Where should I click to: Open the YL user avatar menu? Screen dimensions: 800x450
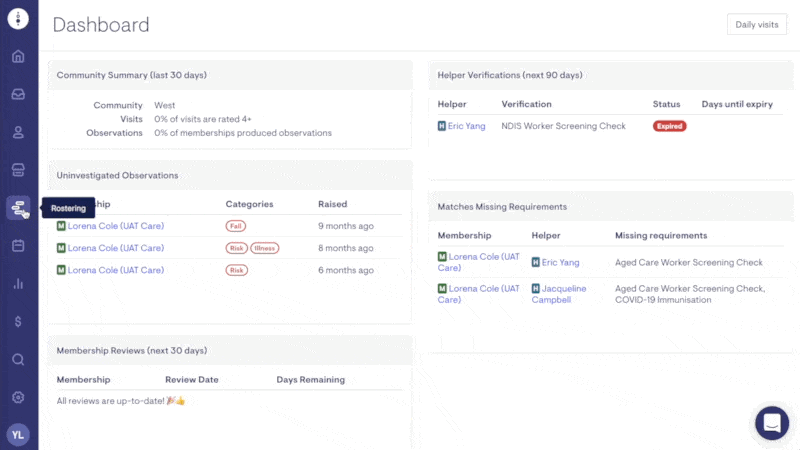coord(18,434)
